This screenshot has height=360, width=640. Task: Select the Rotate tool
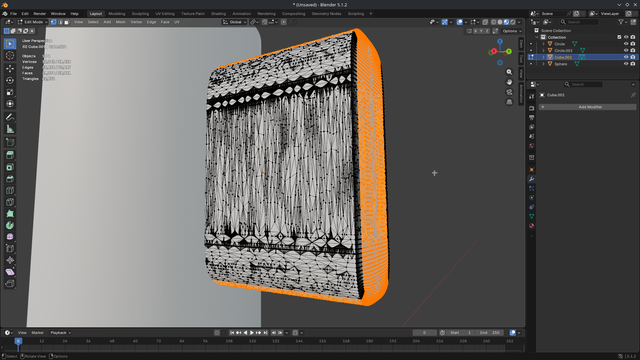(x=10, y=80)
